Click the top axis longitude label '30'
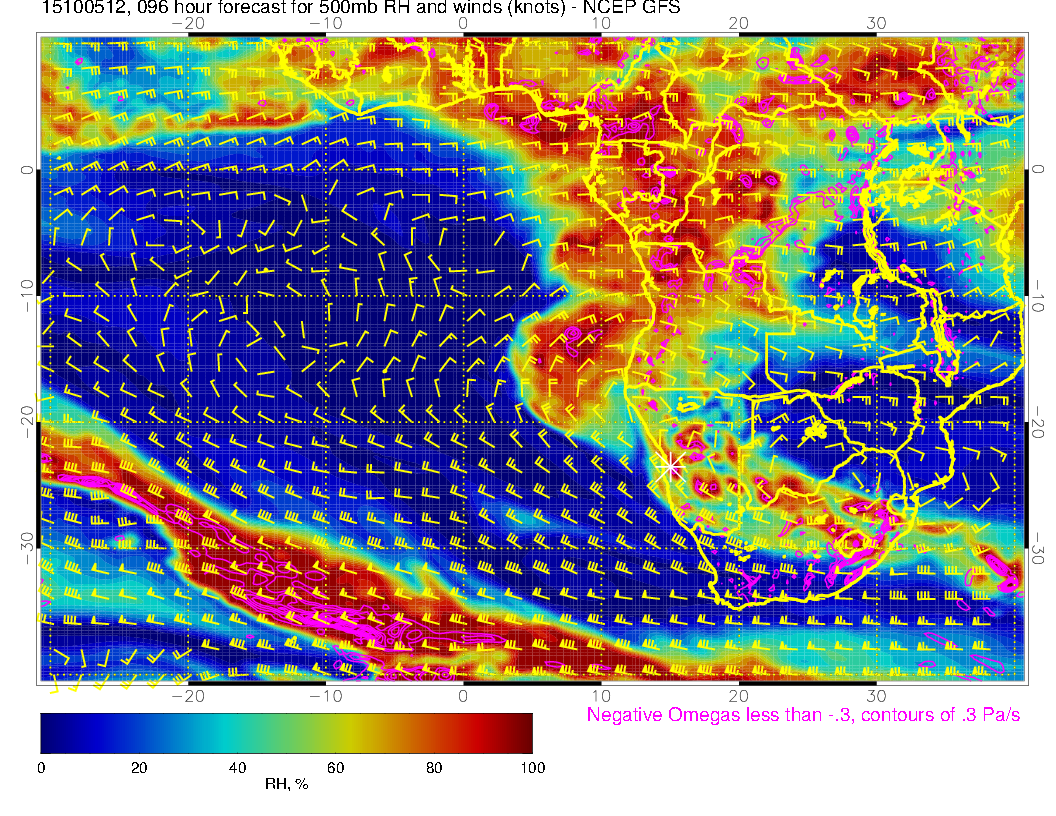 pos(876,24)
